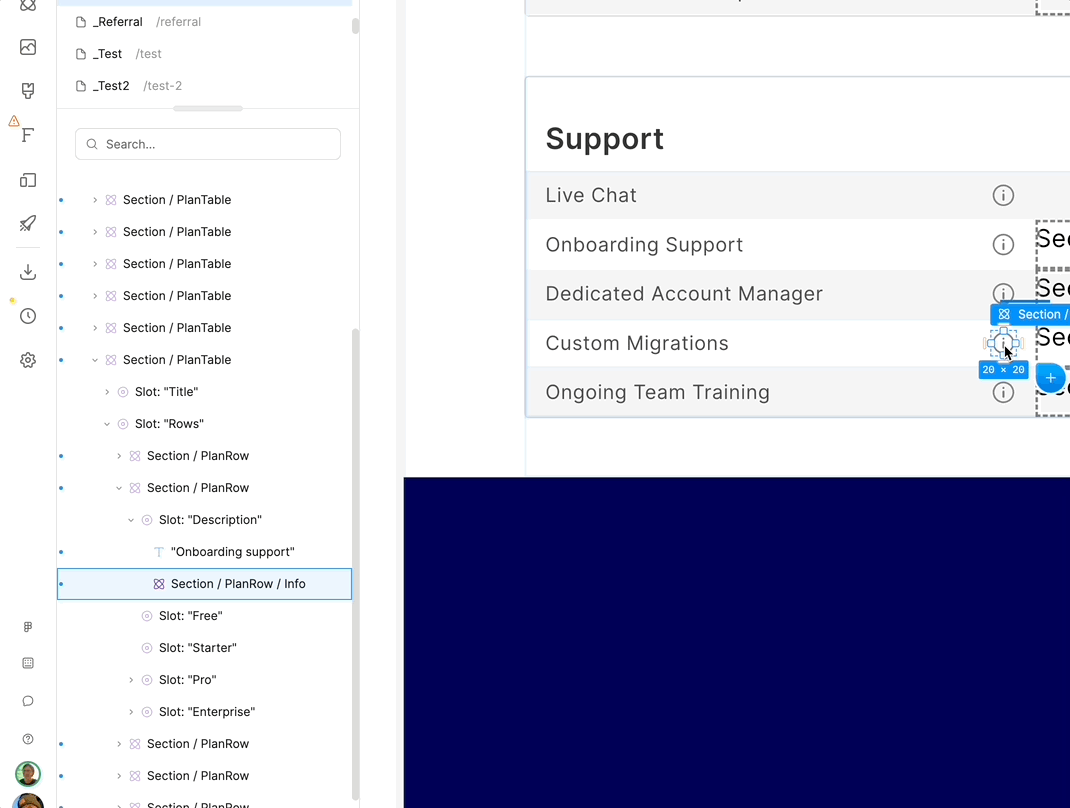Click the Figma icon in sidebar

tap(28, 627)
